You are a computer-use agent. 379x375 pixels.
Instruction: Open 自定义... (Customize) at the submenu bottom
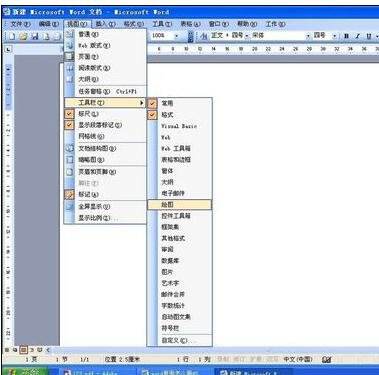coord(180,341)
